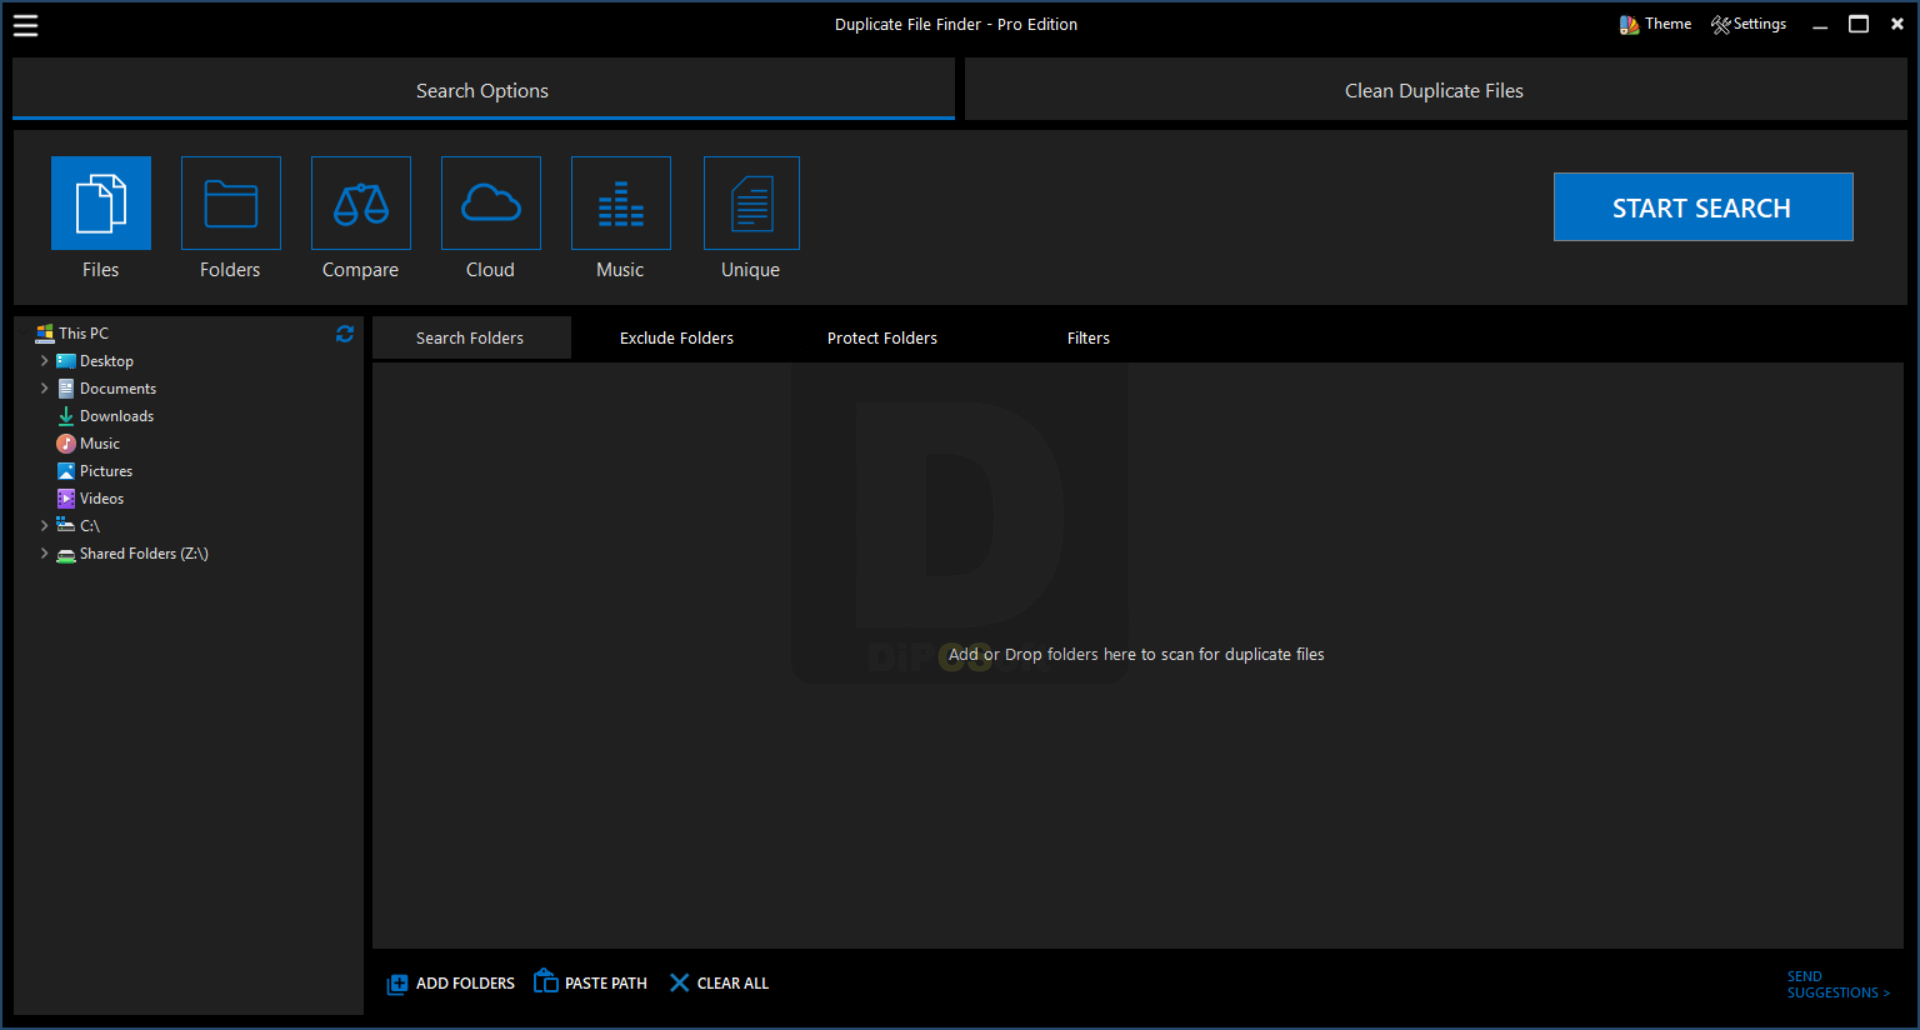1920x1030 pixels.
Task: Select Pictures label in tree
Action: tap(106, 471)
